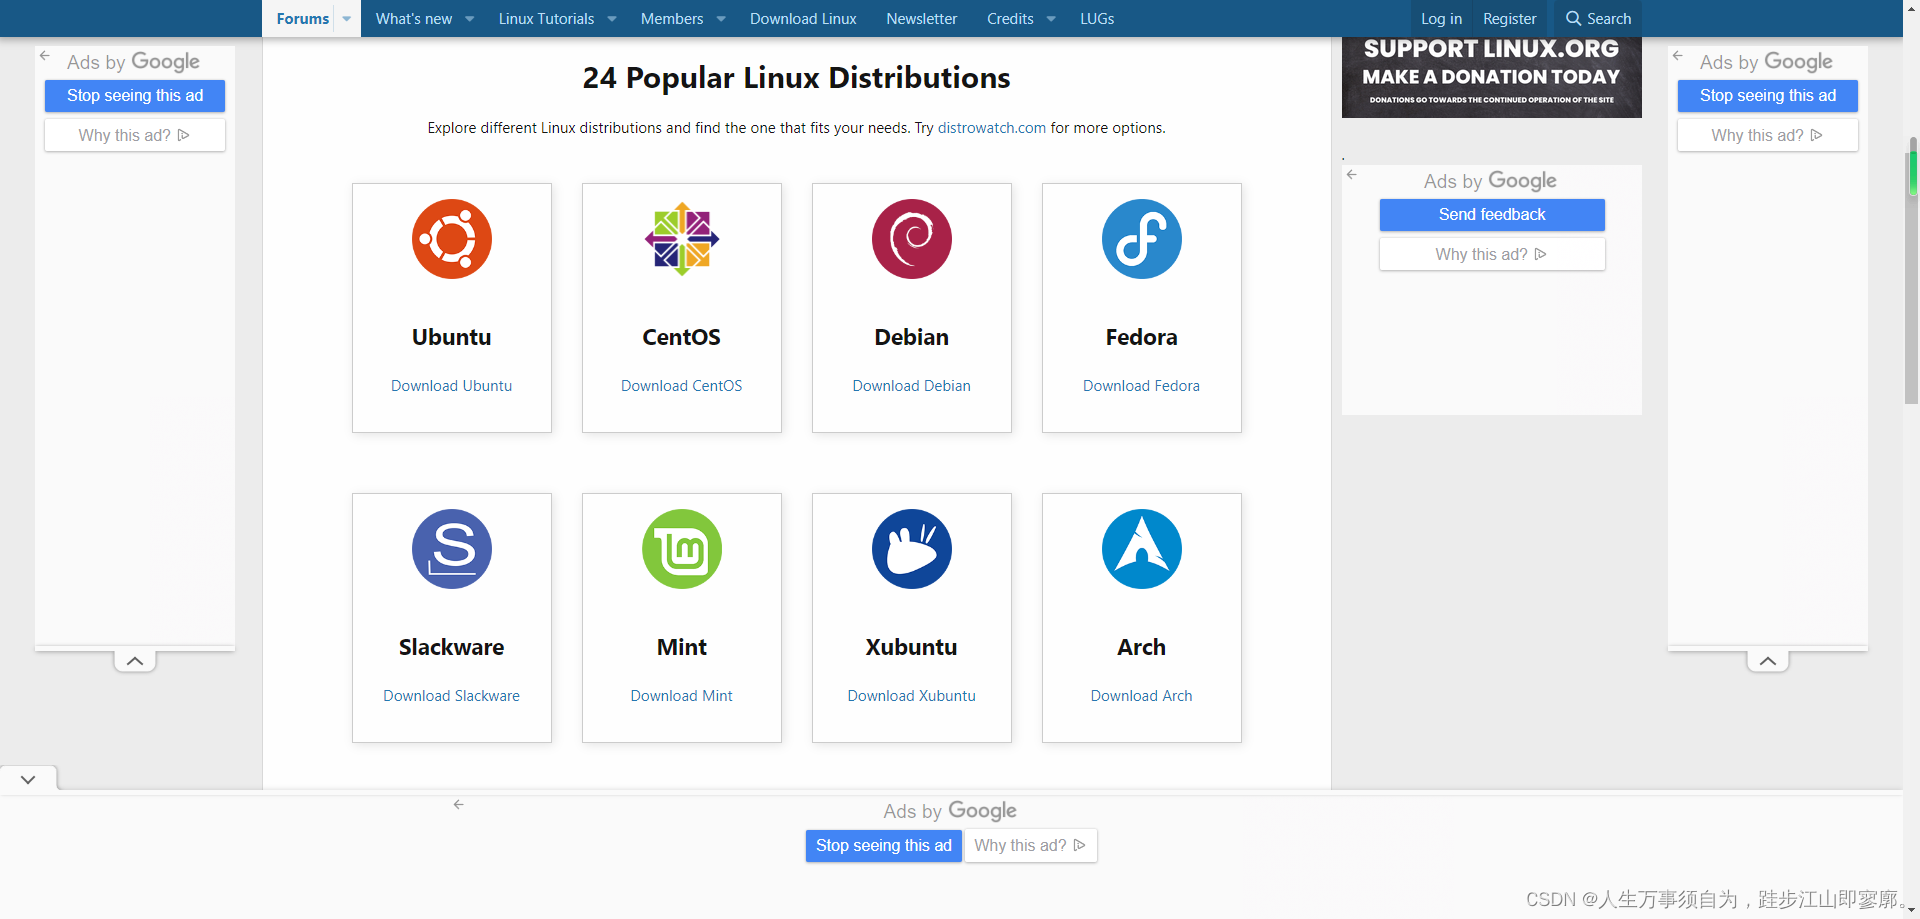This screenshot has height=919, width=1920.
Task: Open the What's new menu
Action: point(414,19)
